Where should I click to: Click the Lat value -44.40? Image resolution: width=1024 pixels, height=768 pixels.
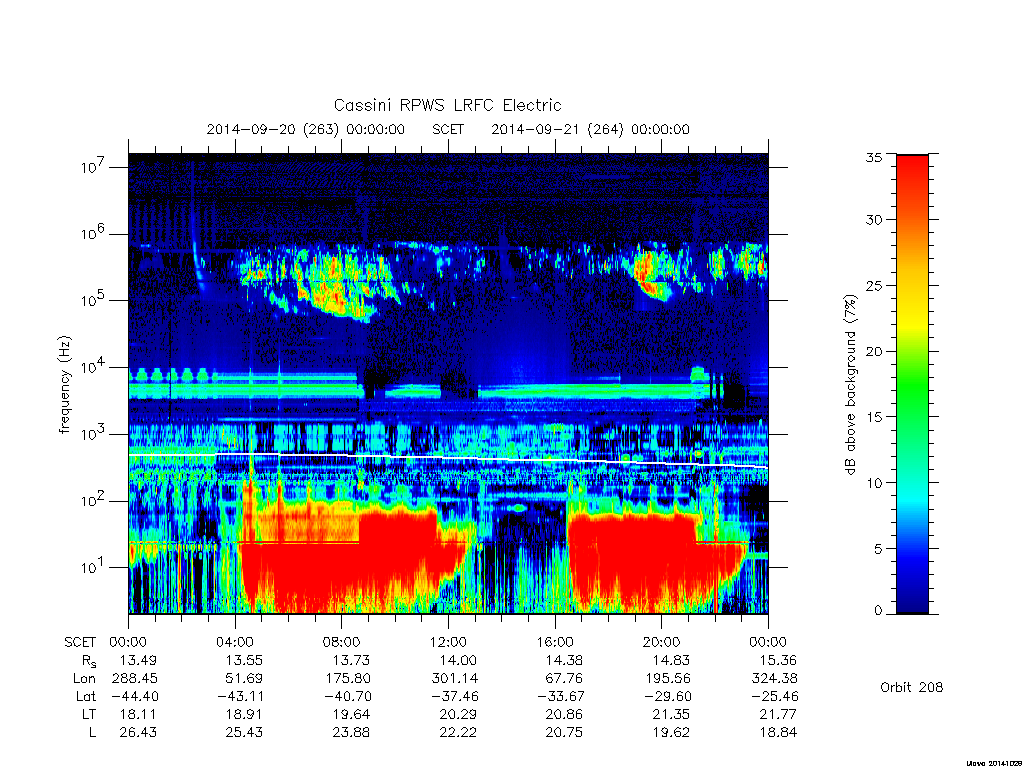pos(133,696)
